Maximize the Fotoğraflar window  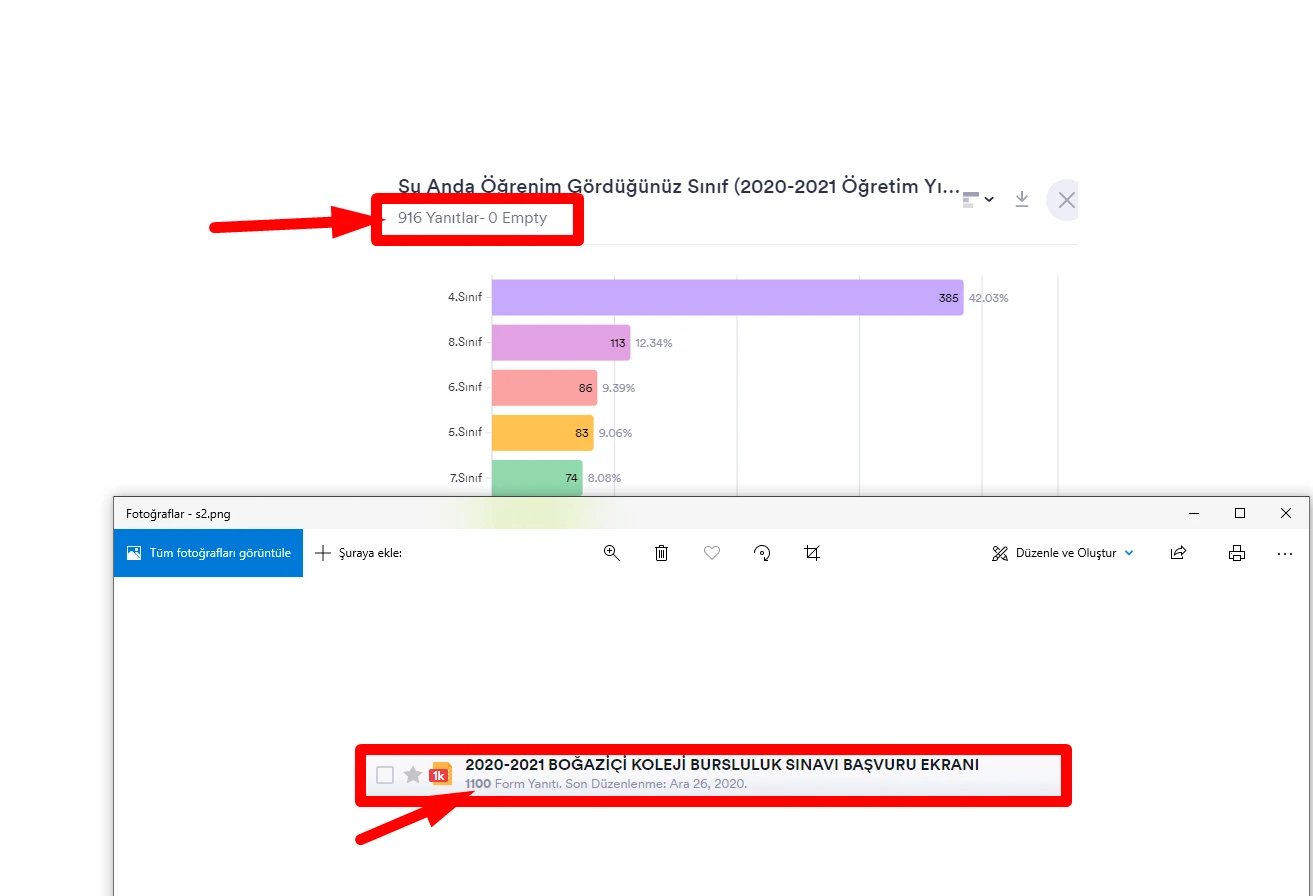[1240, 513]
